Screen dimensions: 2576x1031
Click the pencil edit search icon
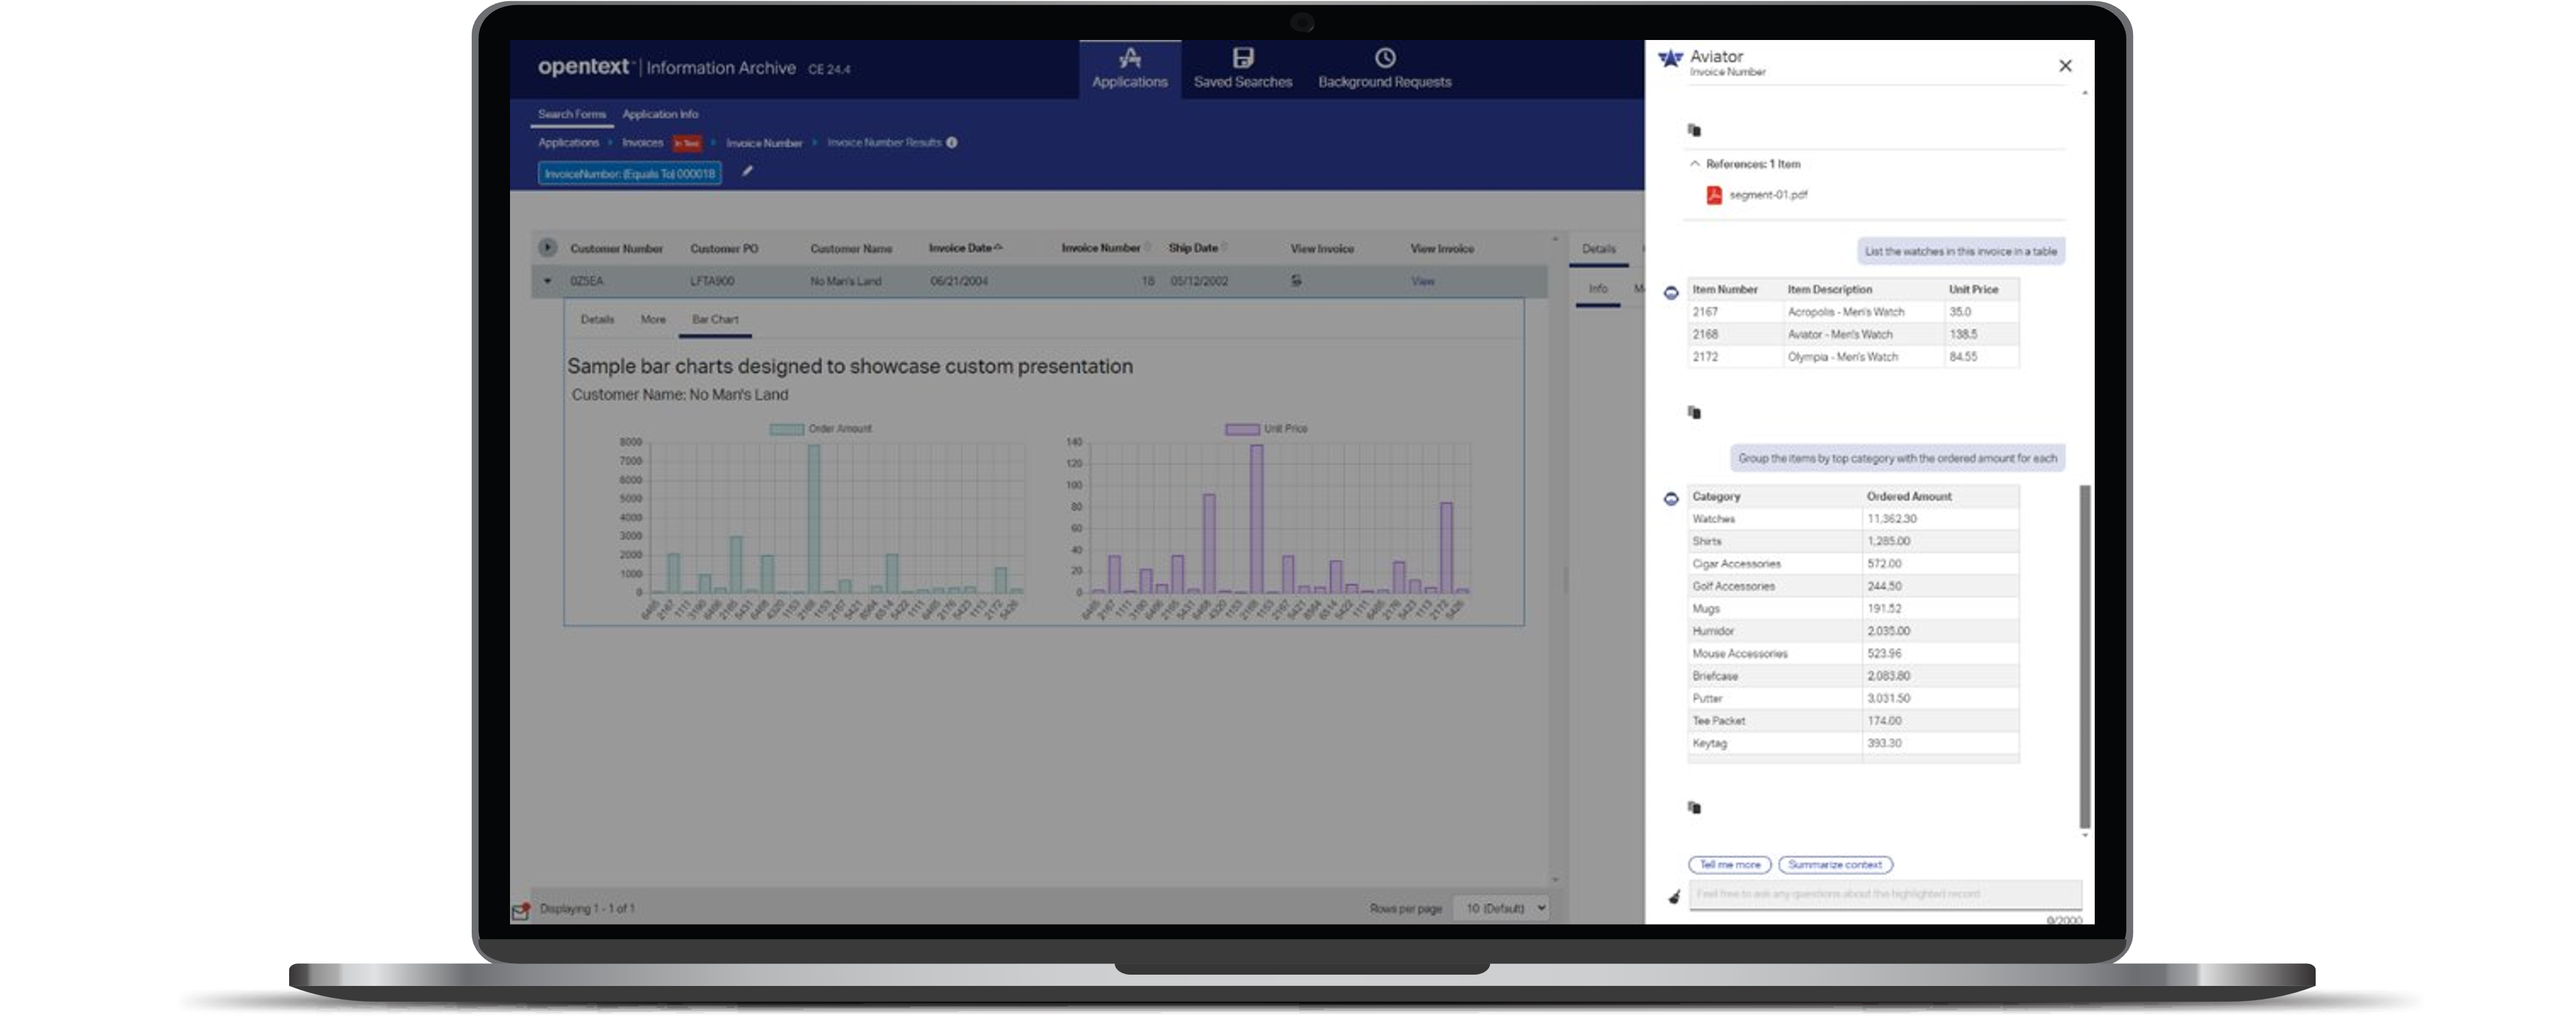tap(747, 171)
